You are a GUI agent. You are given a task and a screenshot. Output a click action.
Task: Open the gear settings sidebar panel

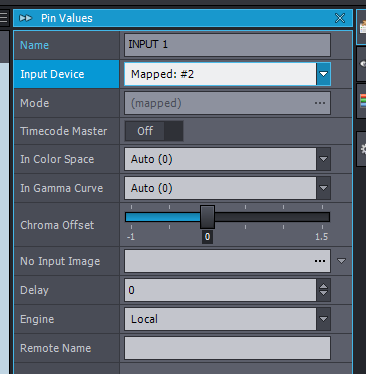(362, 149)
